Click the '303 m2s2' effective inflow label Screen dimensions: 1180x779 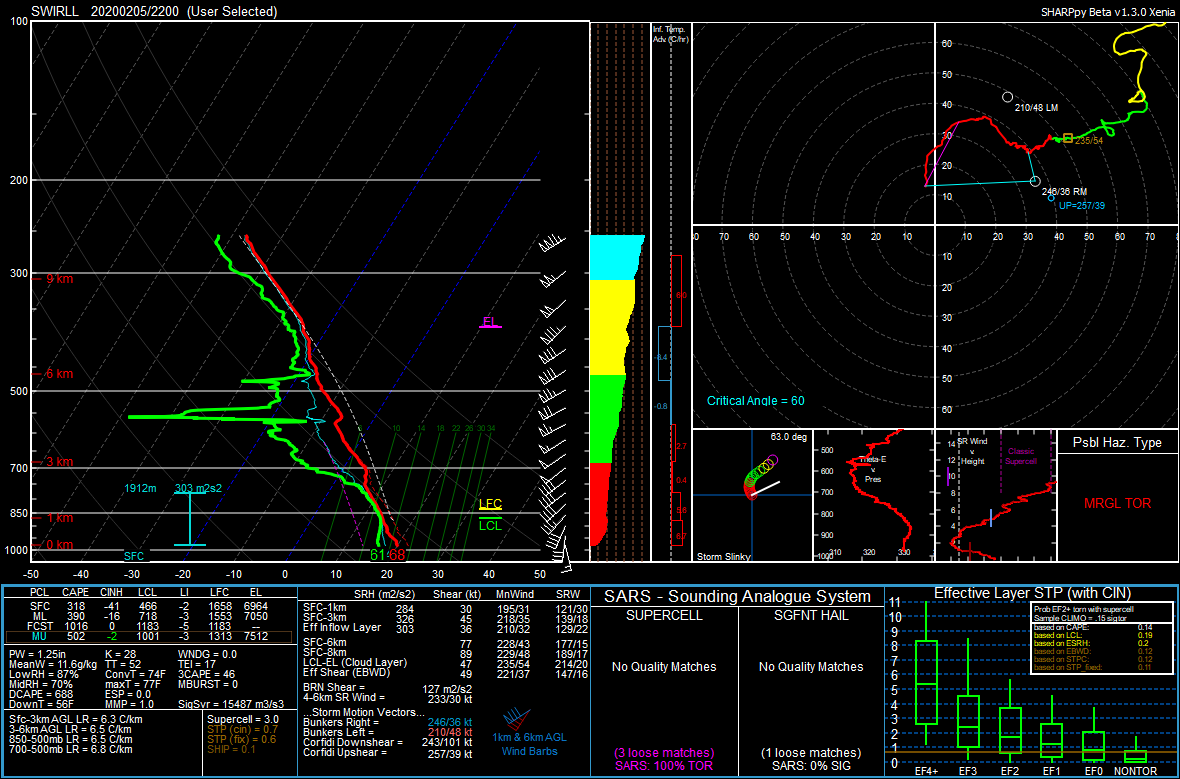(198, 488)
